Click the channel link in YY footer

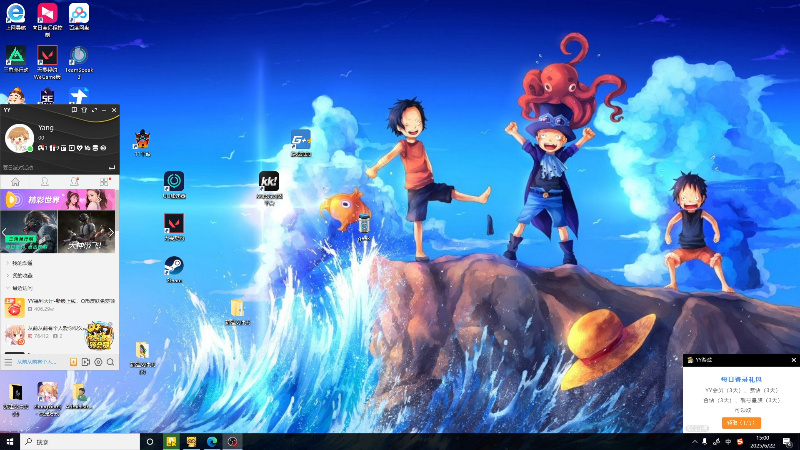click(36, 362)
